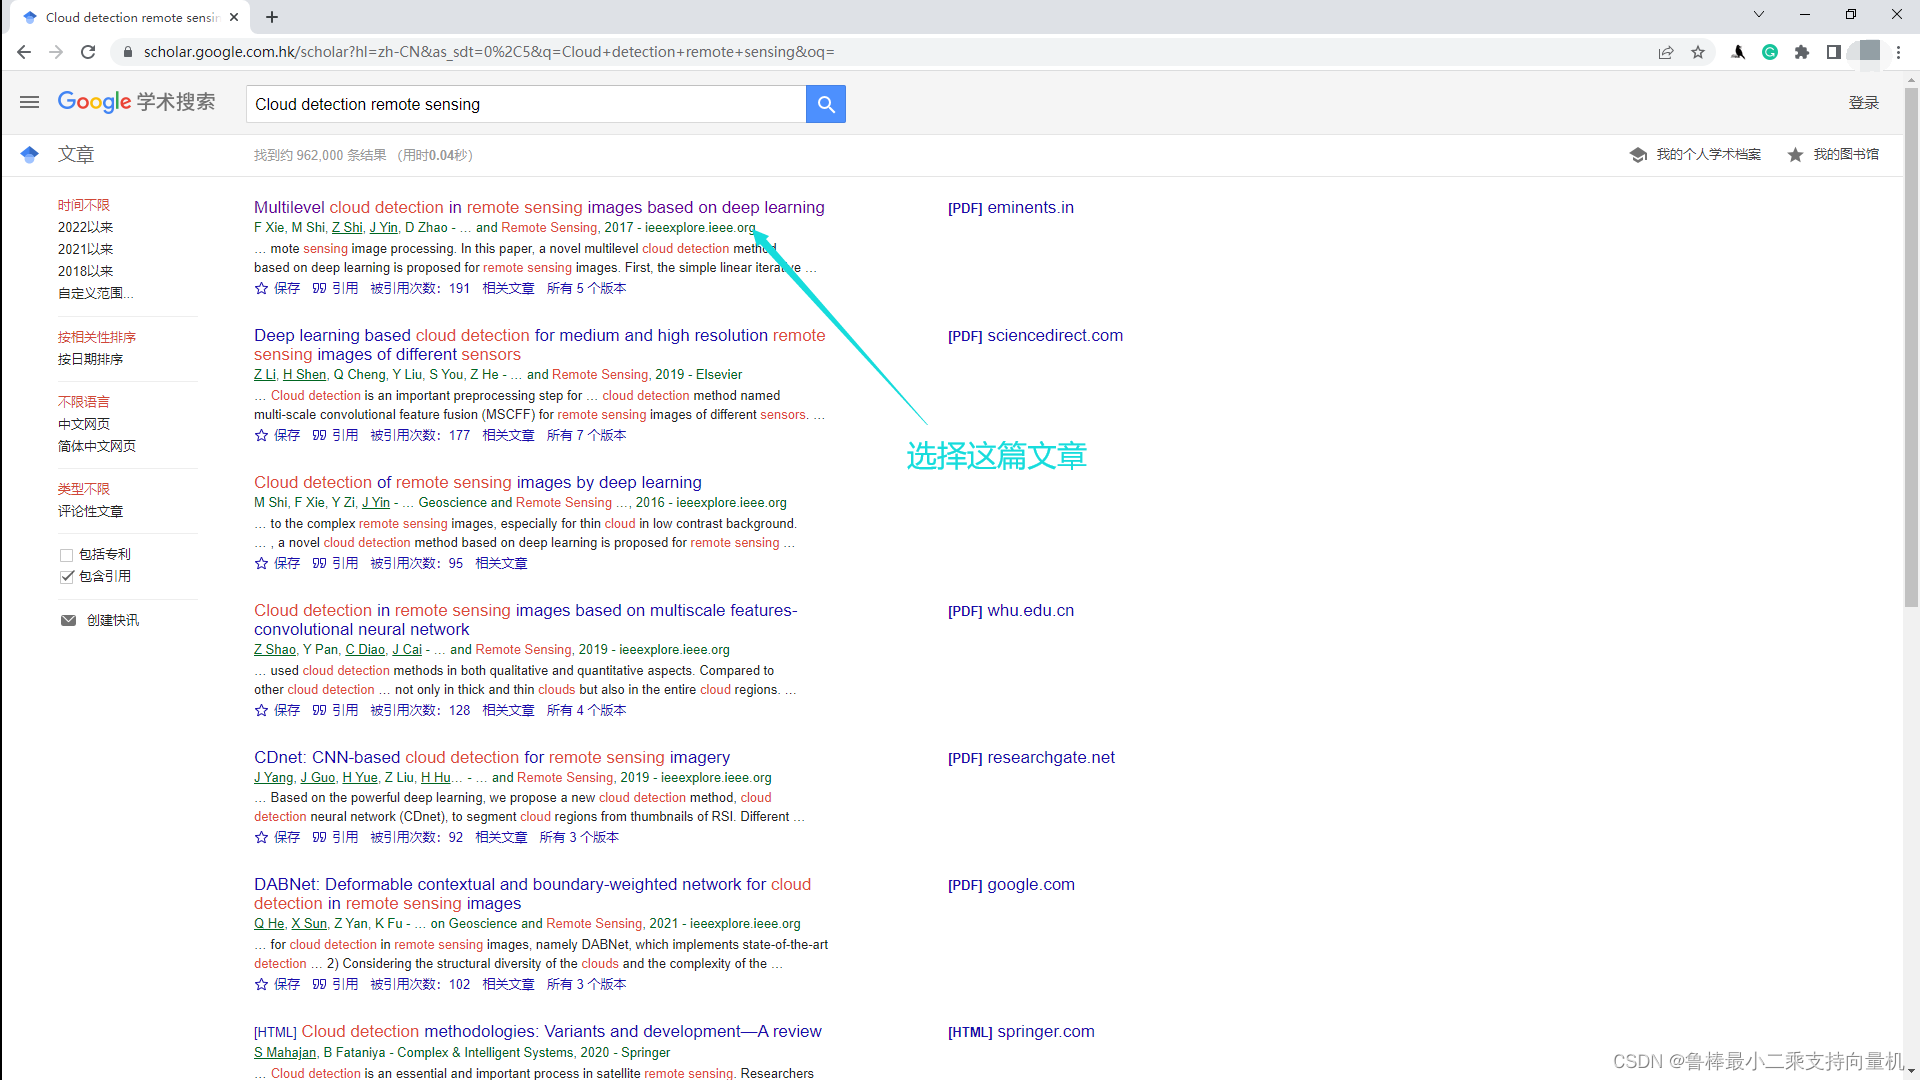Click the share page icon in address bar

(1666, 52)
